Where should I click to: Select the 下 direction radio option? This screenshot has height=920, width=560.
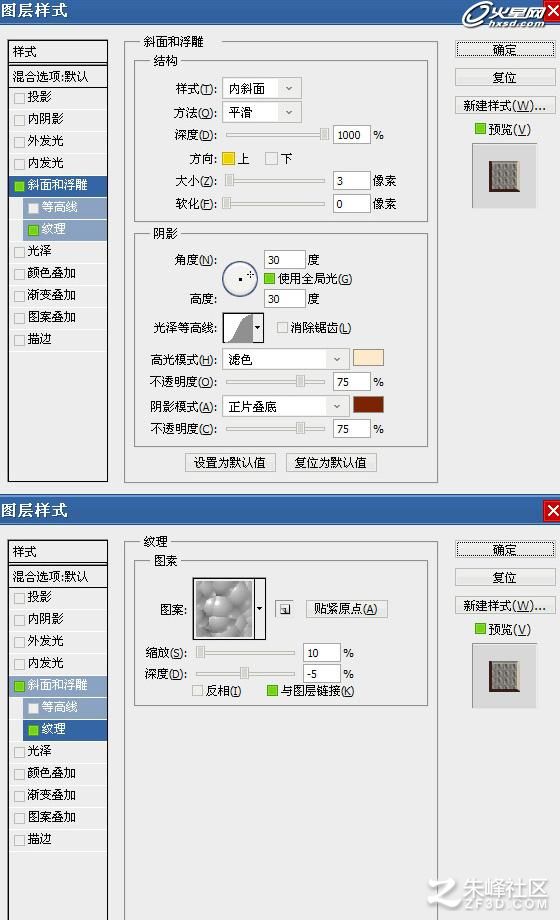coord(271,158)
